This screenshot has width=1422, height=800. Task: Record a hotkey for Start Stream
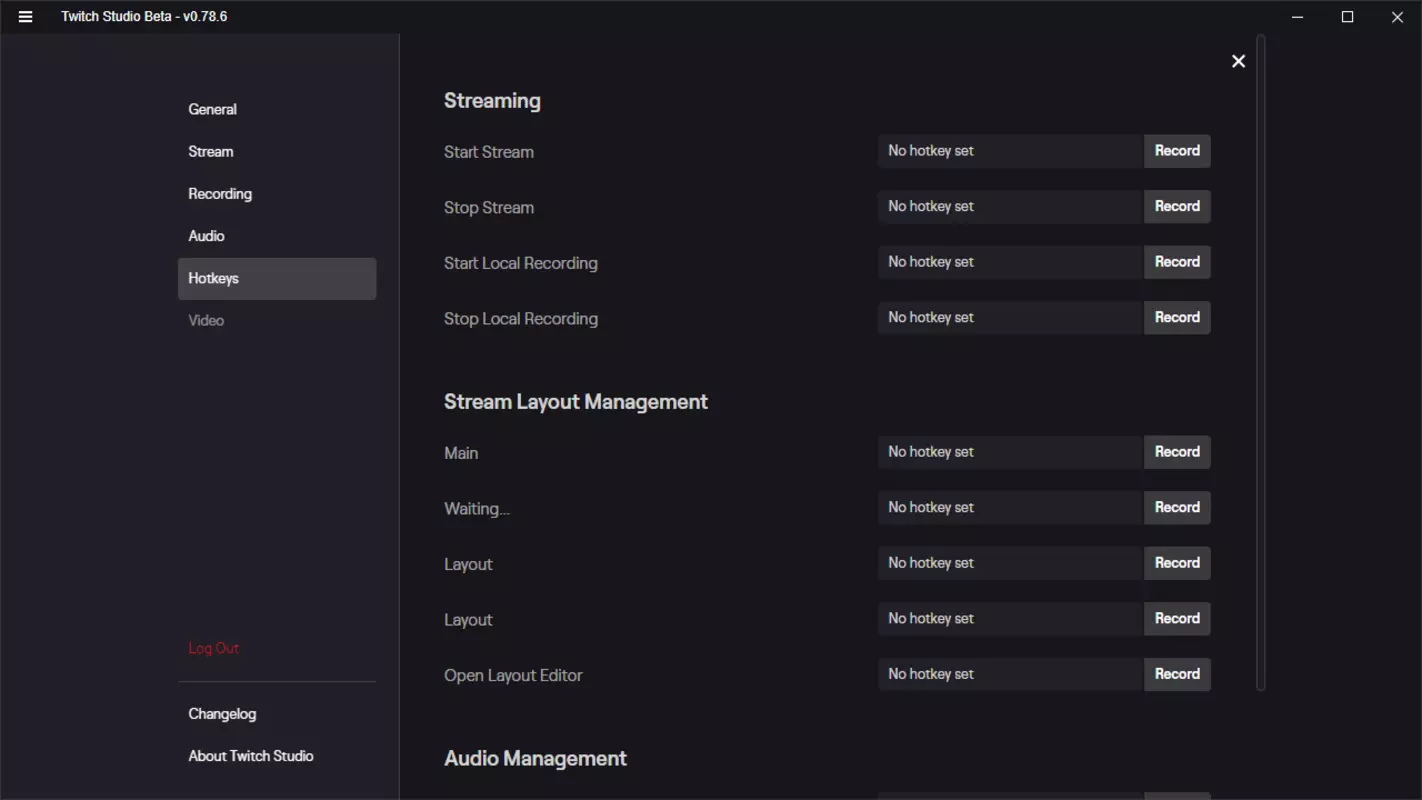(1177, 151)
